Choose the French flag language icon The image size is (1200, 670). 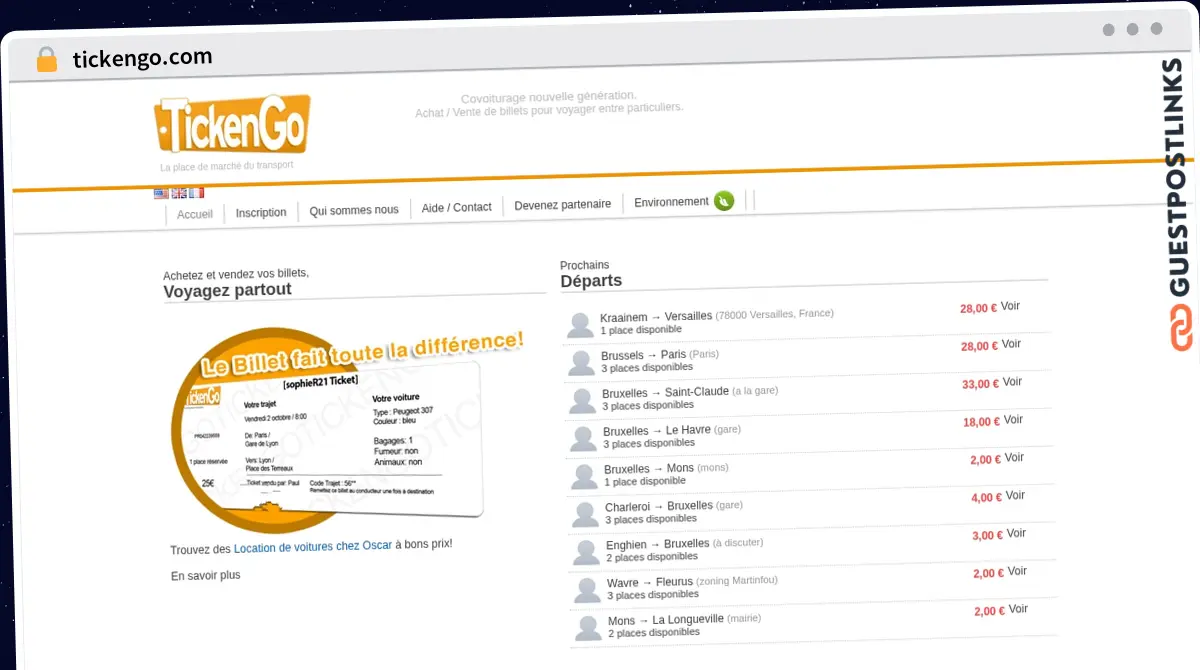(196, 193)
